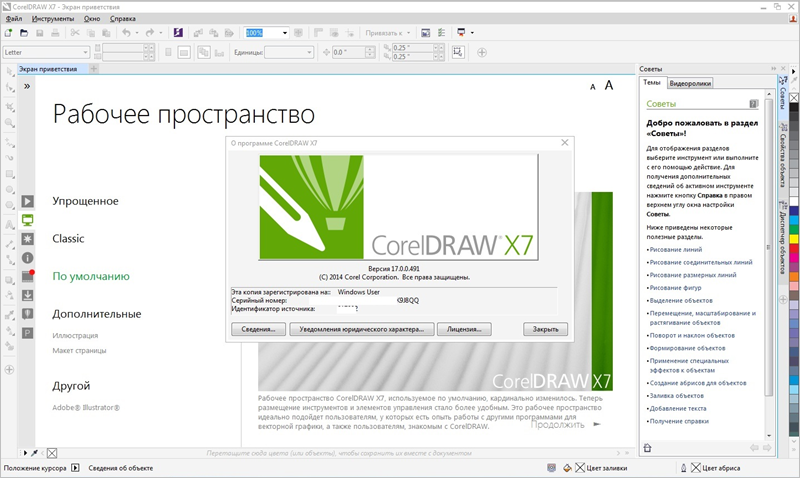The height and width of the screenshot is (478, 800).
Task: Open the Окно menu
Action: (92, 19)
